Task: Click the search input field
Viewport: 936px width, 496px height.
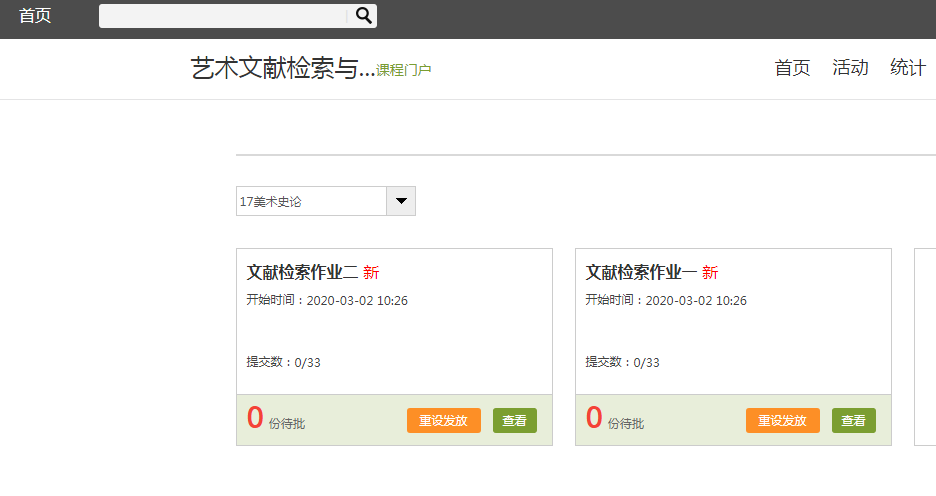Action: pyautogui.click(x=222, y=16)
